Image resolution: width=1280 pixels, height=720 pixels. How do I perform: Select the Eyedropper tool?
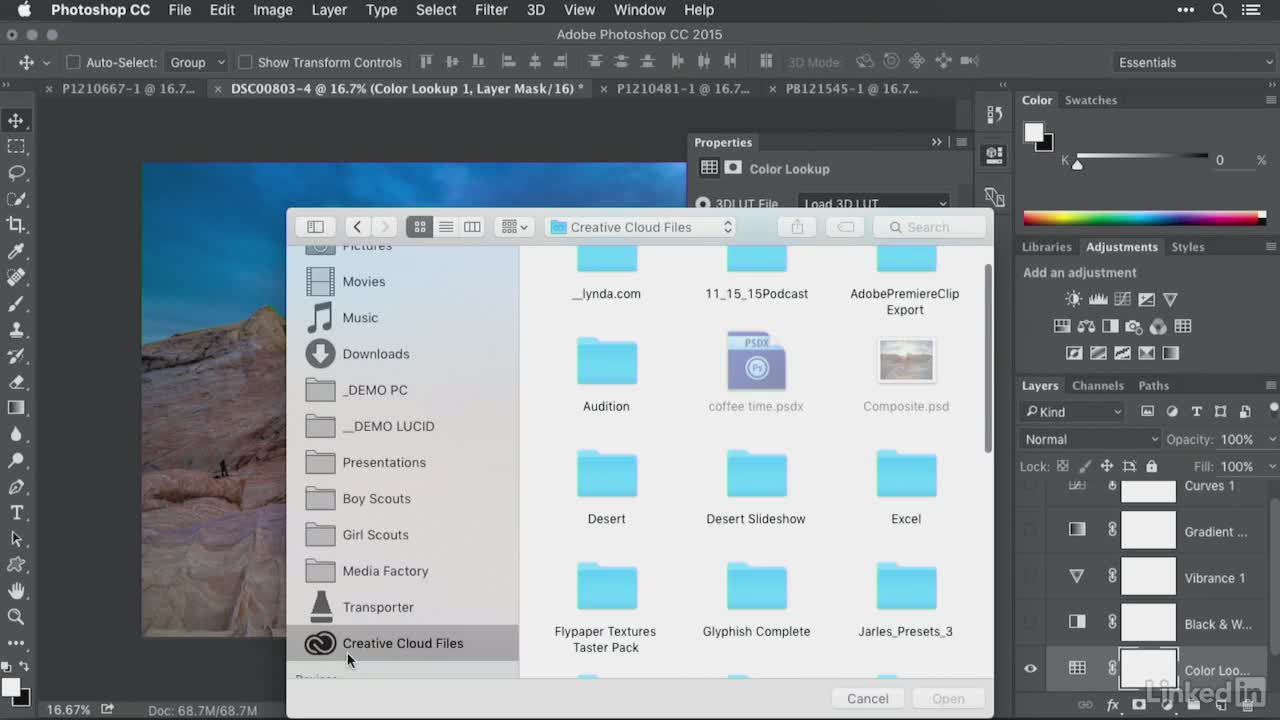16,251
